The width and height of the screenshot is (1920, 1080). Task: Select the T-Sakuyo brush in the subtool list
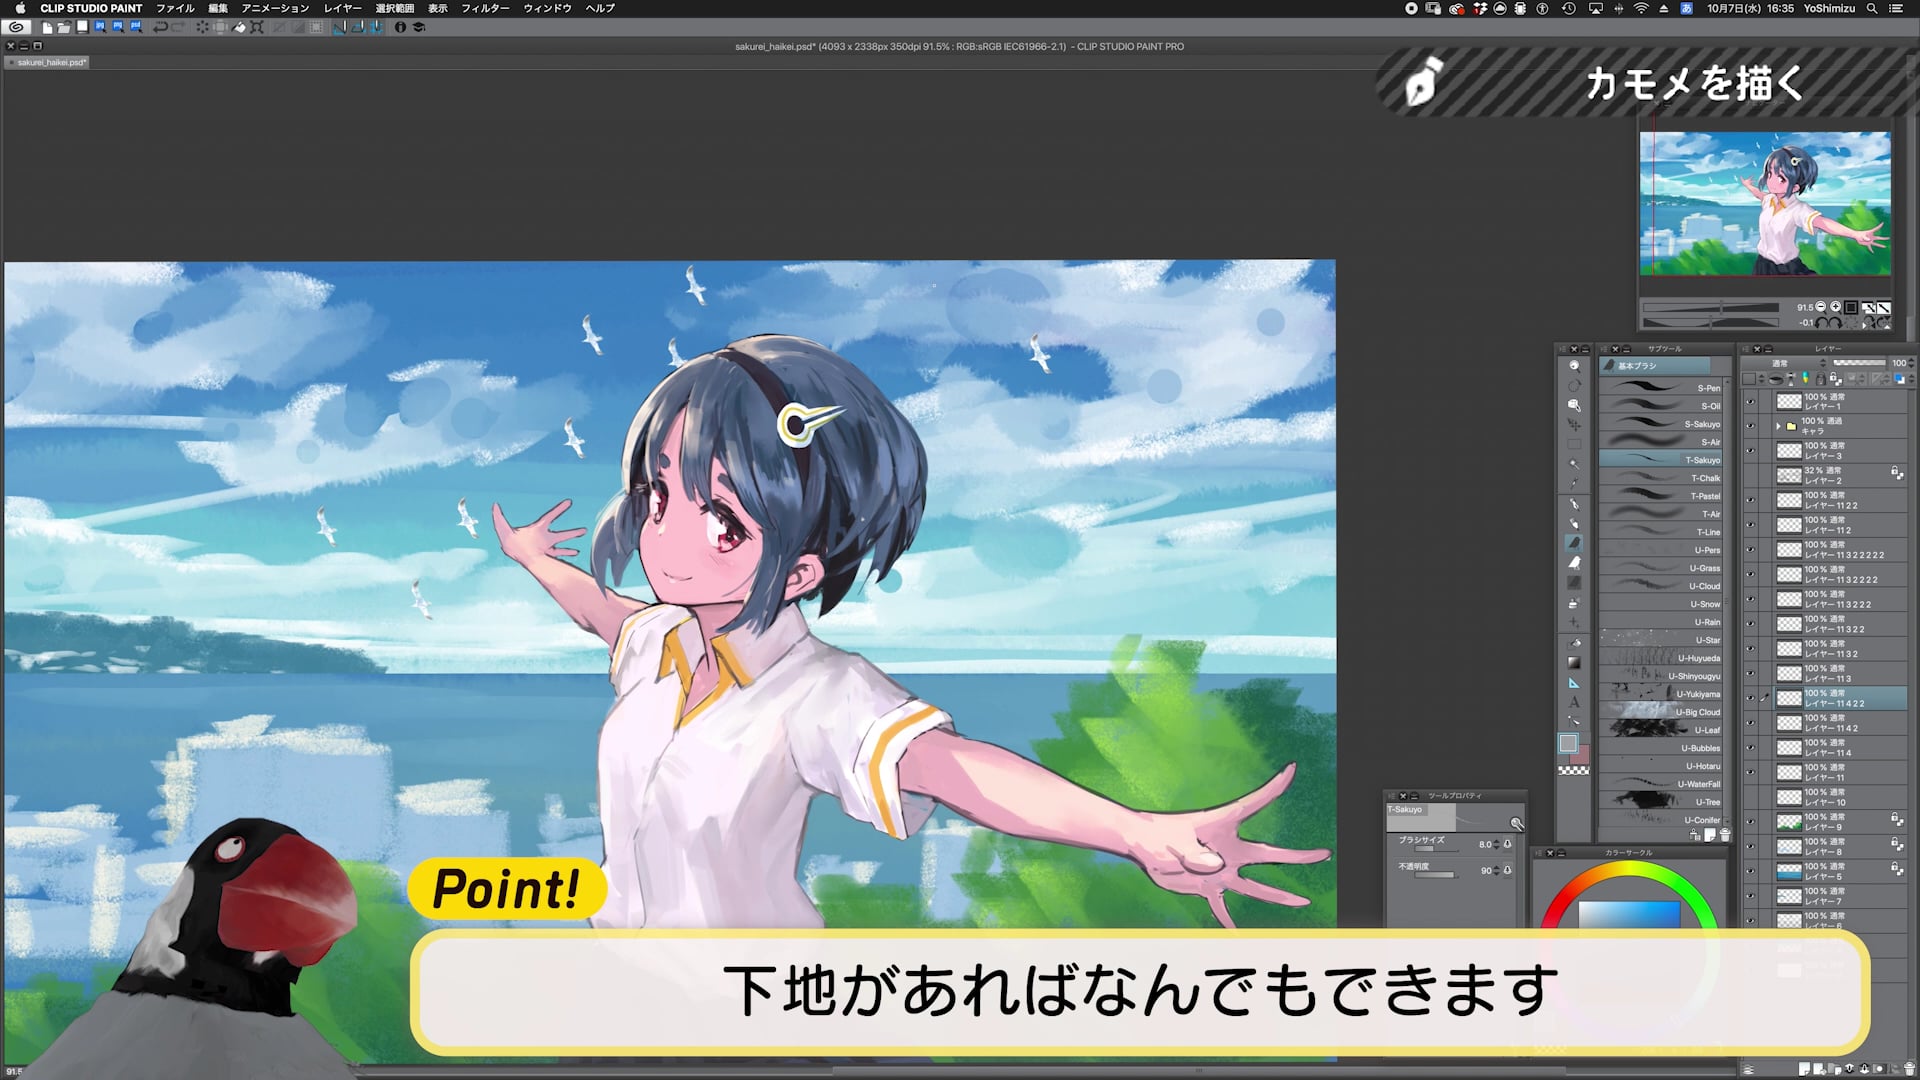point(1660,459)
